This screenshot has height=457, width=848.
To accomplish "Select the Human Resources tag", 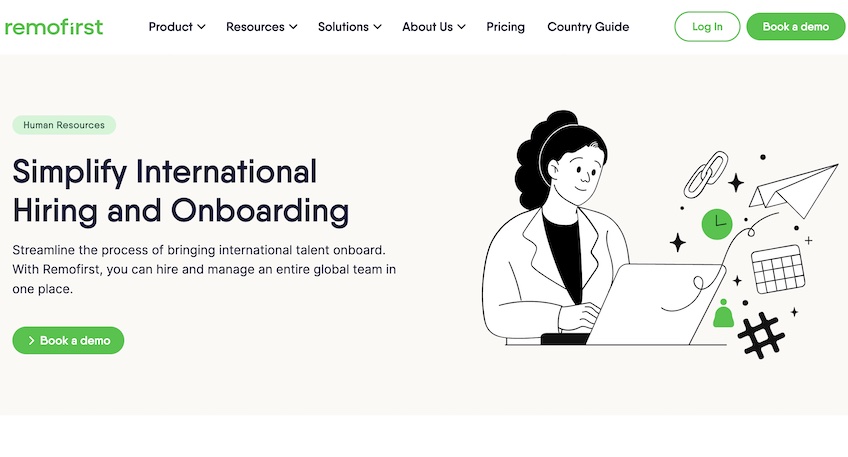I will click(x=64, y=125).
